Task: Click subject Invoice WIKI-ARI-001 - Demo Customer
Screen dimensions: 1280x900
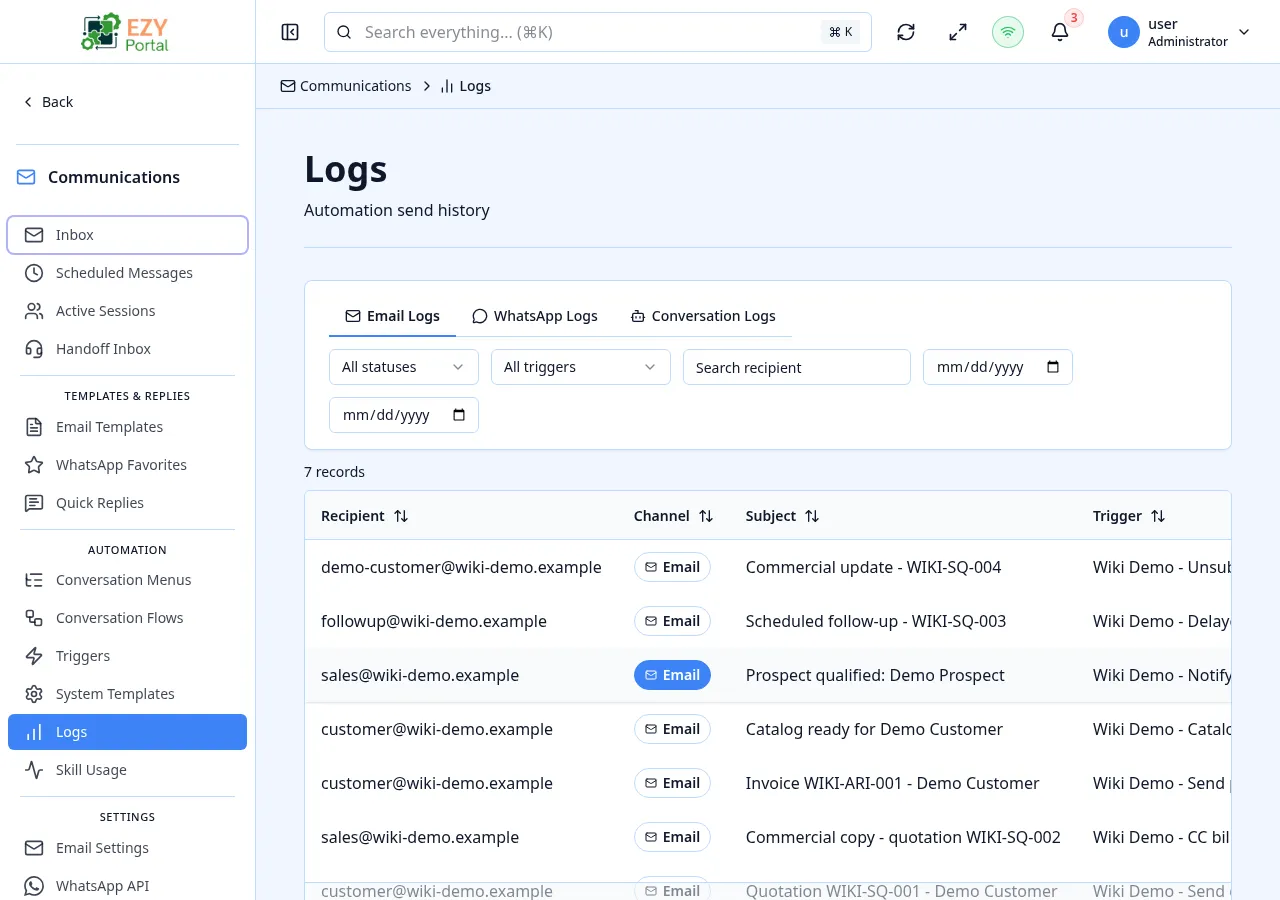Action: [892, 783]
